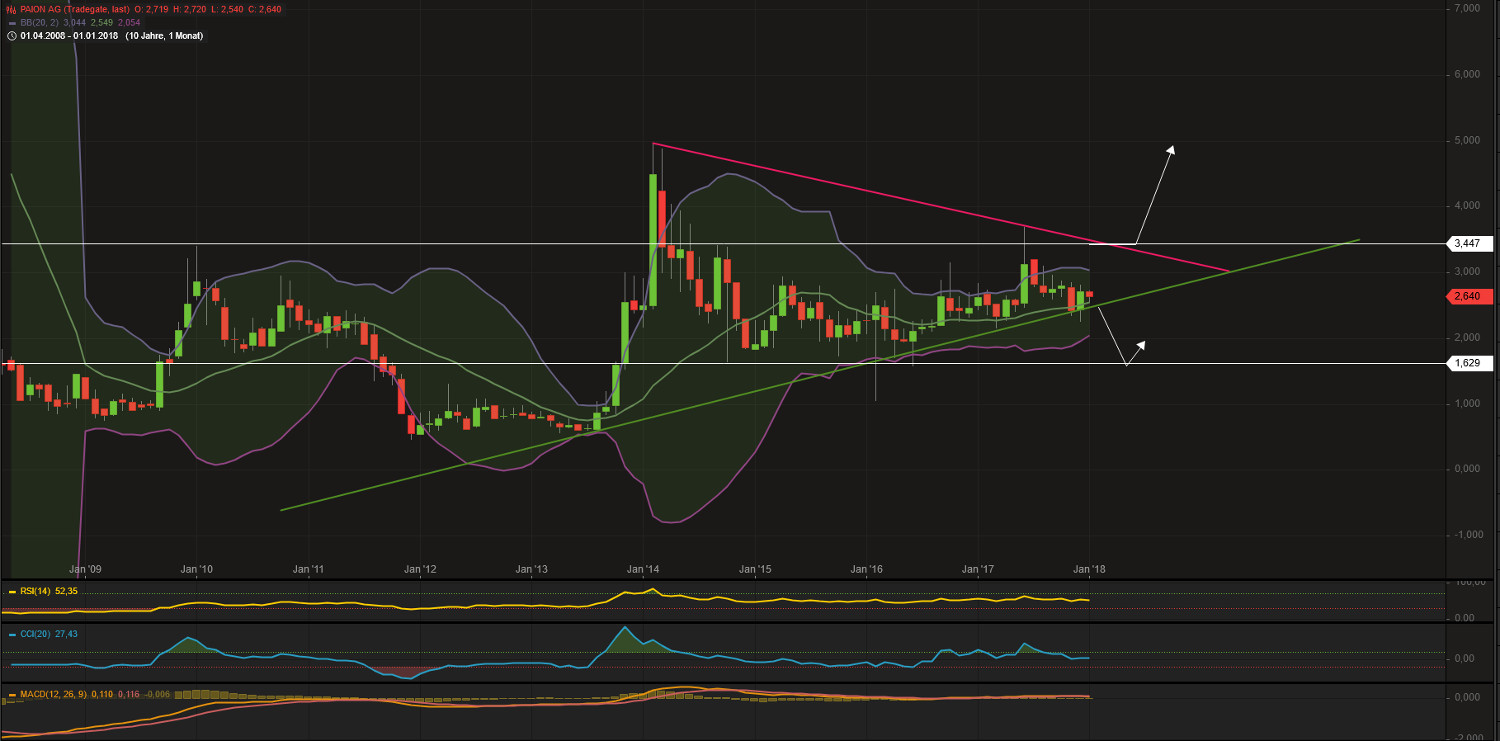Click the clock icon beside the date range
The width and height of the screenshot is (1500, 741).
click(x=10, y=35)
